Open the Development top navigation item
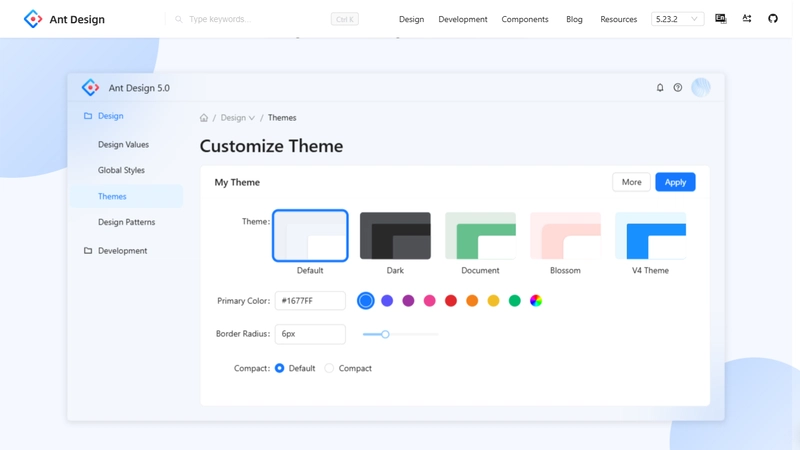800x450 pixels. point(463,19)
